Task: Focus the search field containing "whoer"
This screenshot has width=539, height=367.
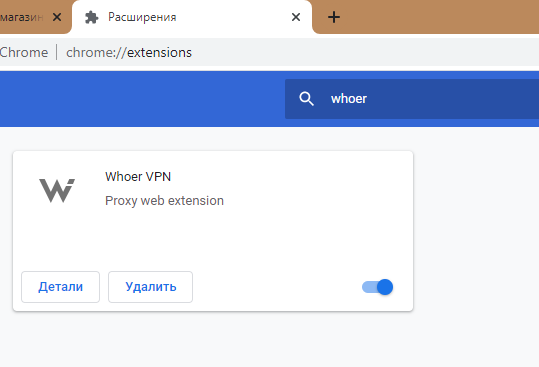Action: click(x=412, y=99)
